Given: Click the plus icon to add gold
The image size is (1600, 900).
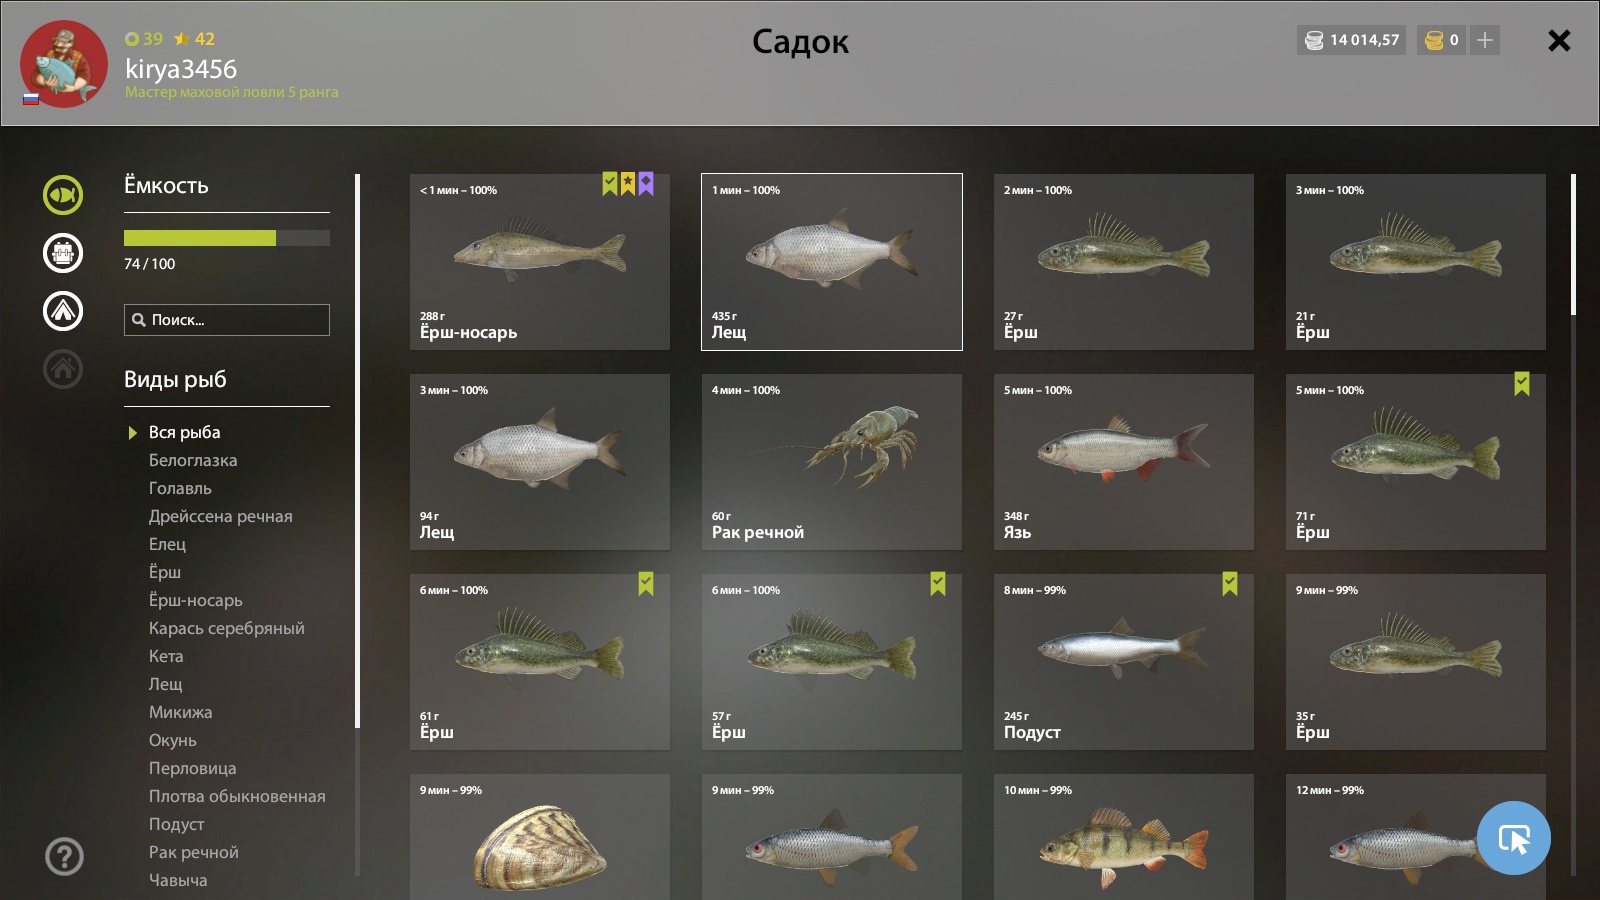Looking at the screenshot, I should coord(1485,40).
